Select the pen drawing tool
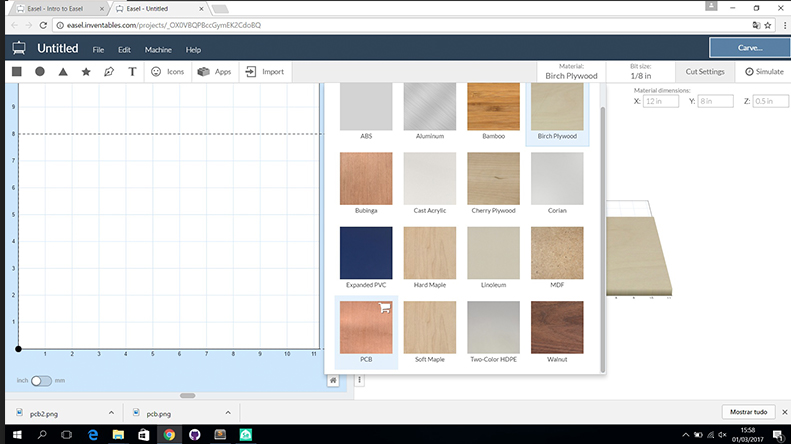This screenshot has height=444, width=791. (109, 72)
